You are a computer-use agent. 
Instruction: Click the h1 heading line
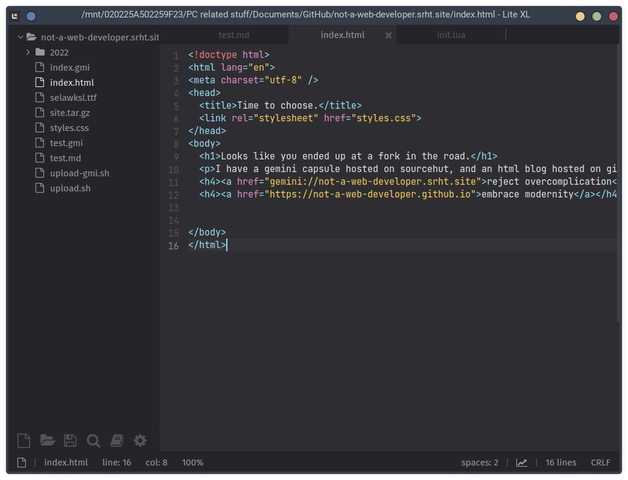[x=348, y=156]
